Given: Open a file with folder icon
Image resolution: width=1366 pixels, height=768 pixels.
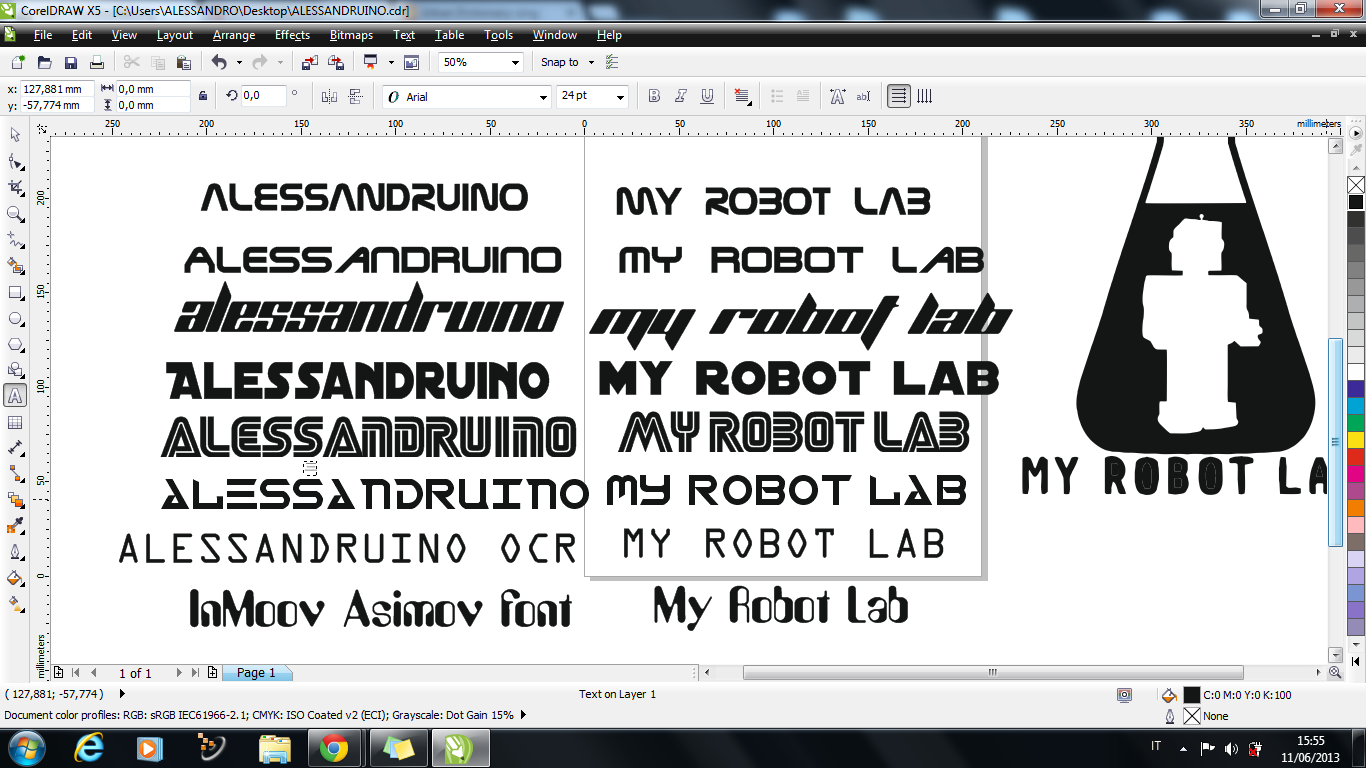Looking at the screenshot, I should [45, 62].
